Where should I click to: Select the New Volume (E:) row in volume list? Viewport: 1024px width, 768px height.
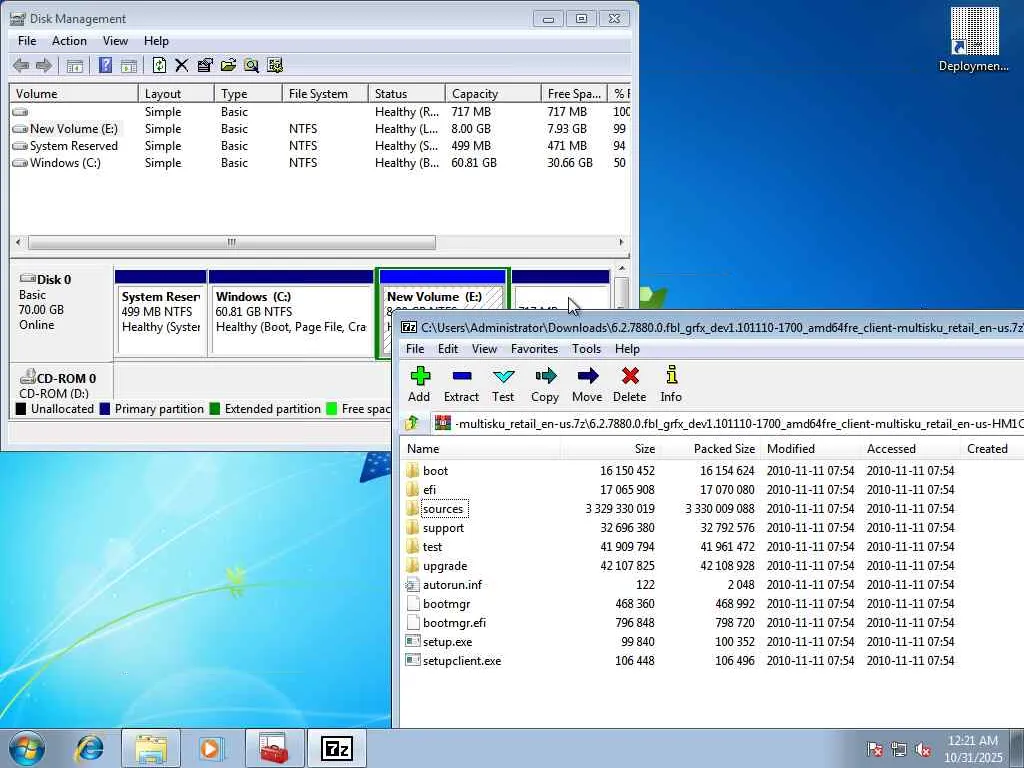click(320, 129)
